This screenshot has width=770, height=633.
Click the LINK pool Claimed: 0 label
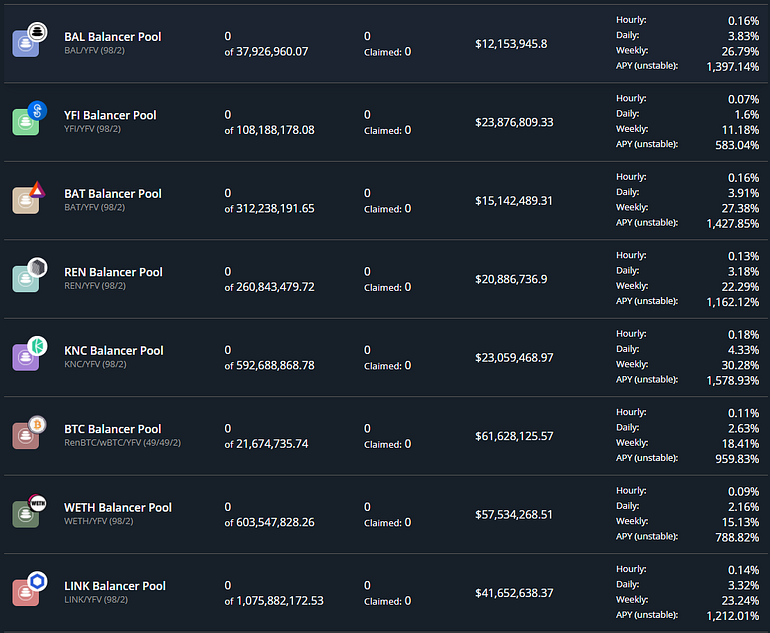387,602
